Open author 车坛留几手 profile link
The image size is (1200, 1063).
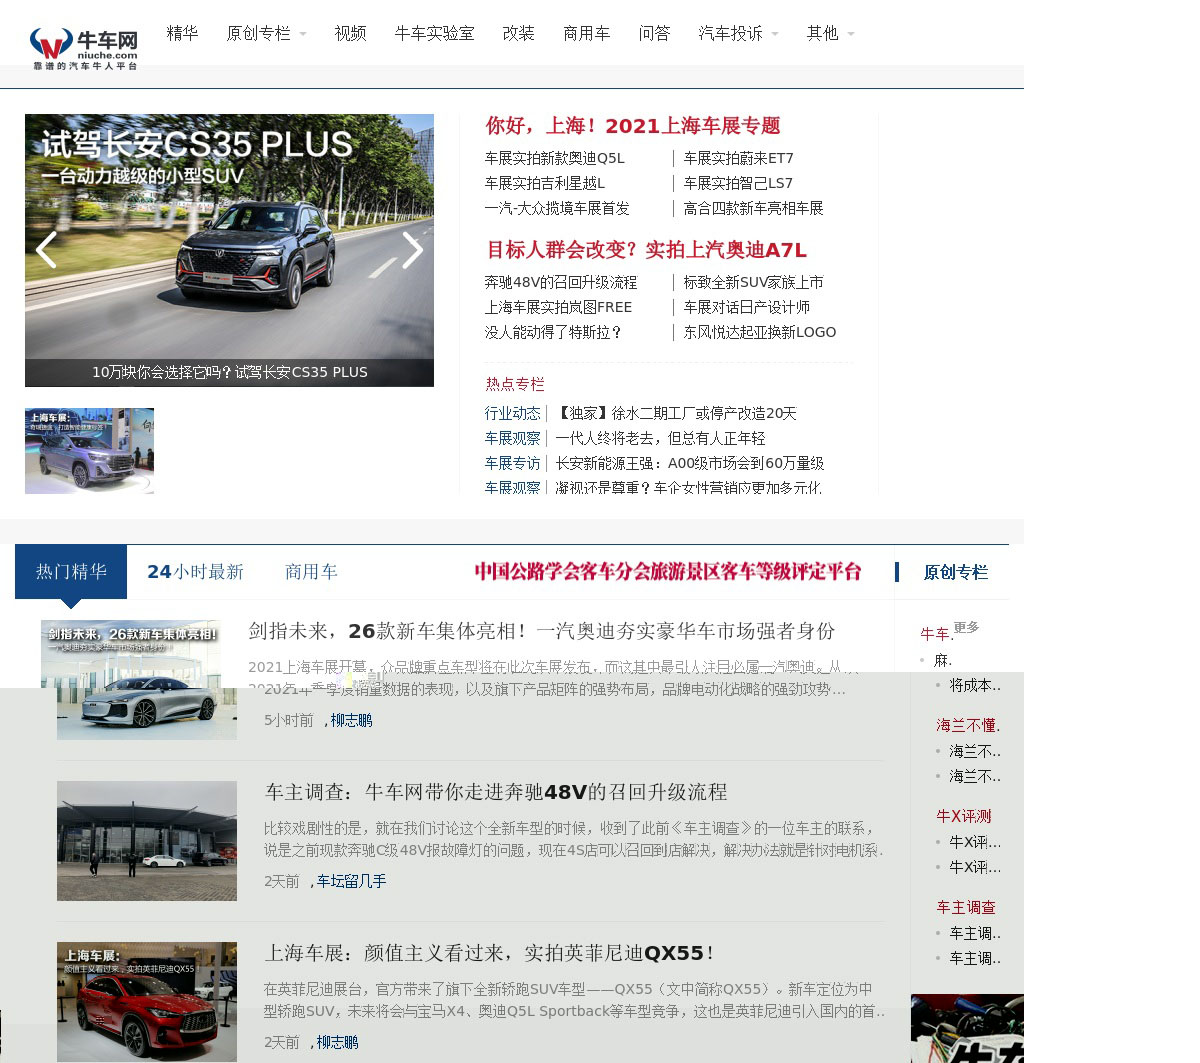[x=351, y=881]
